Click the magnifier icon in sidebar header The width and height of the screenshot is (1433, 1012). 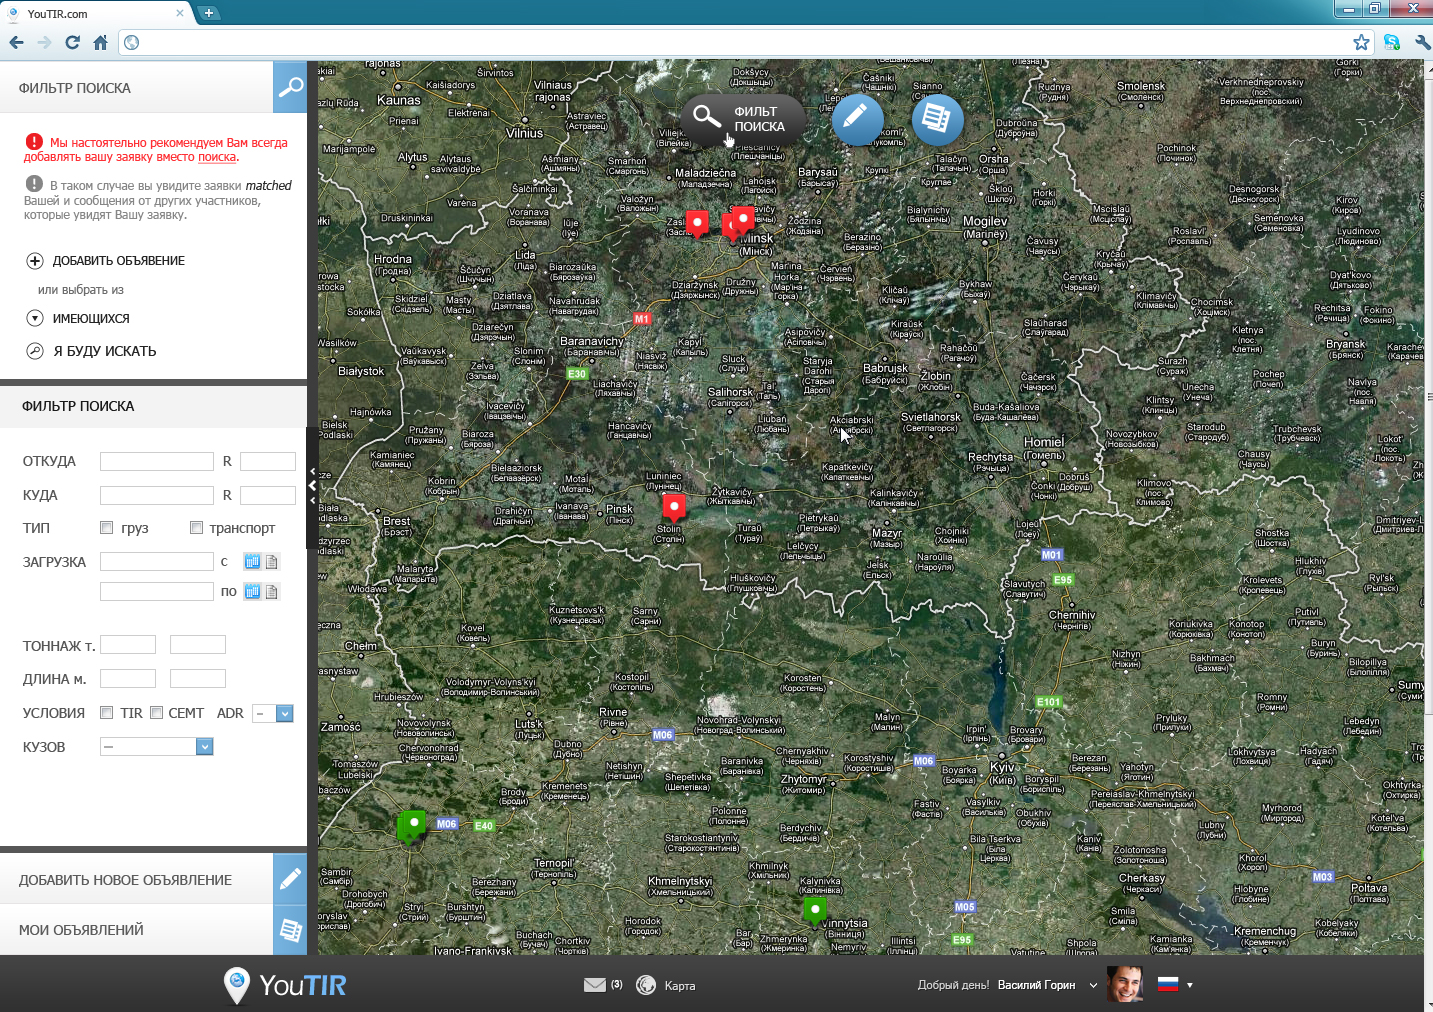tap(290, 88)
